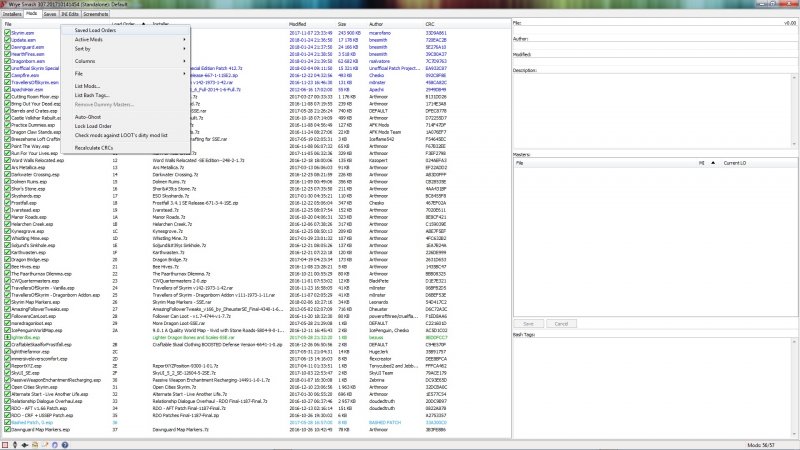Switch to the Screenshots tab

96,14
